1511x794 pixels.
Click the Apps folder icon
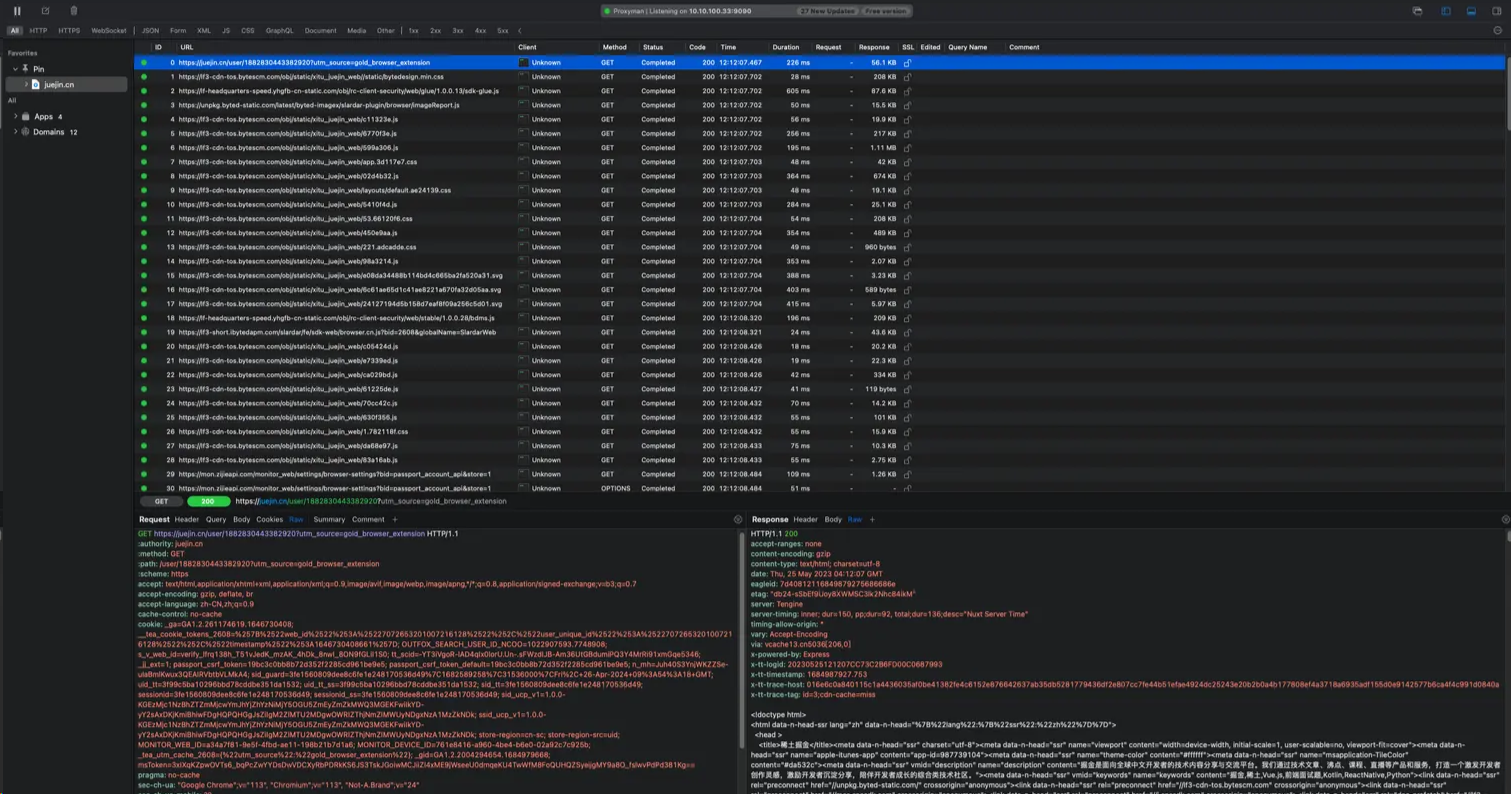(25, 117)
